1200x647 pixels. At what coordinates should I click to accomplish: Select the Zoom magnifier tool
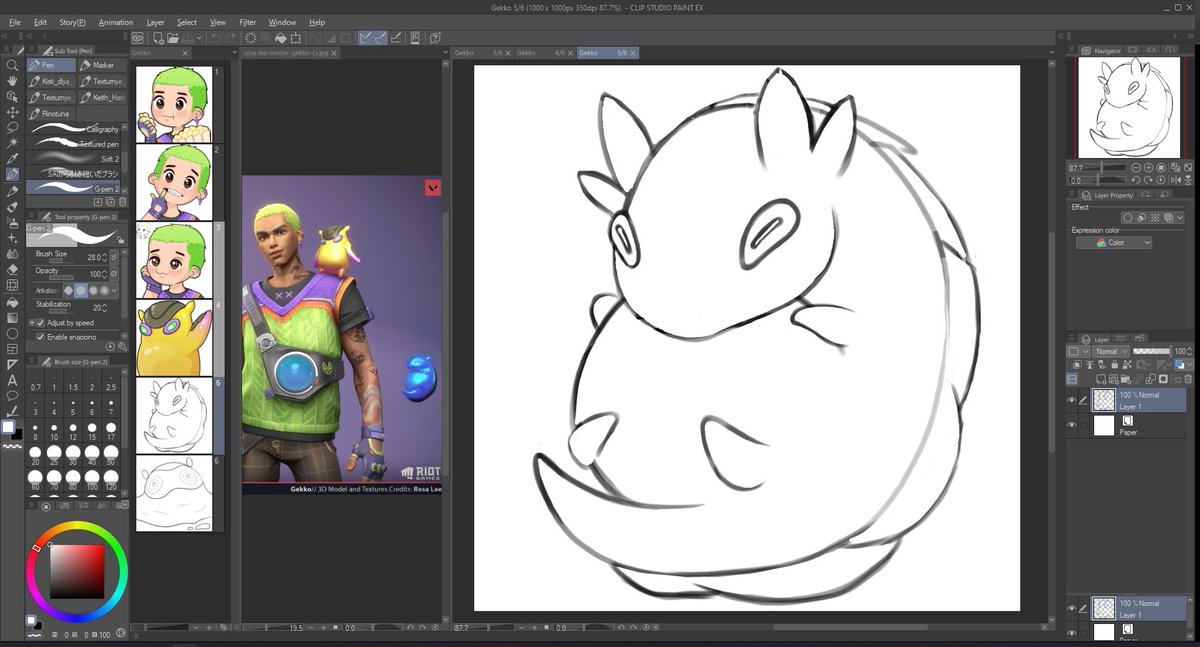coord(12,65)
